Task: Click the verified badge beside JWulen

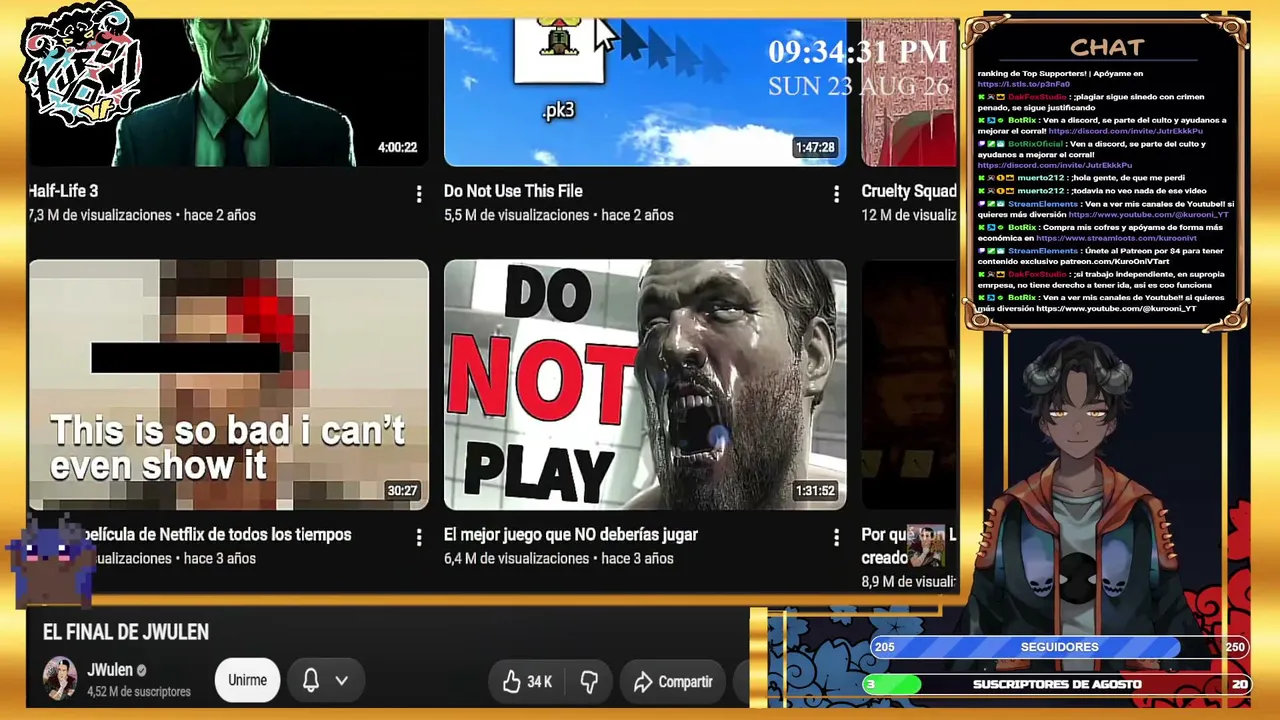Action: (141, 670)
